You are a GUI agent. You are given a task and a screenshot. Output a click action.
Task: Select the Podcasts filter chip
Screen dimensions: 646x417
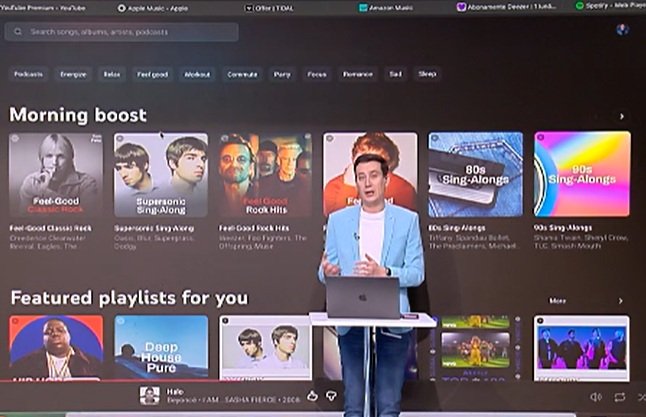(x=28, y=74)
